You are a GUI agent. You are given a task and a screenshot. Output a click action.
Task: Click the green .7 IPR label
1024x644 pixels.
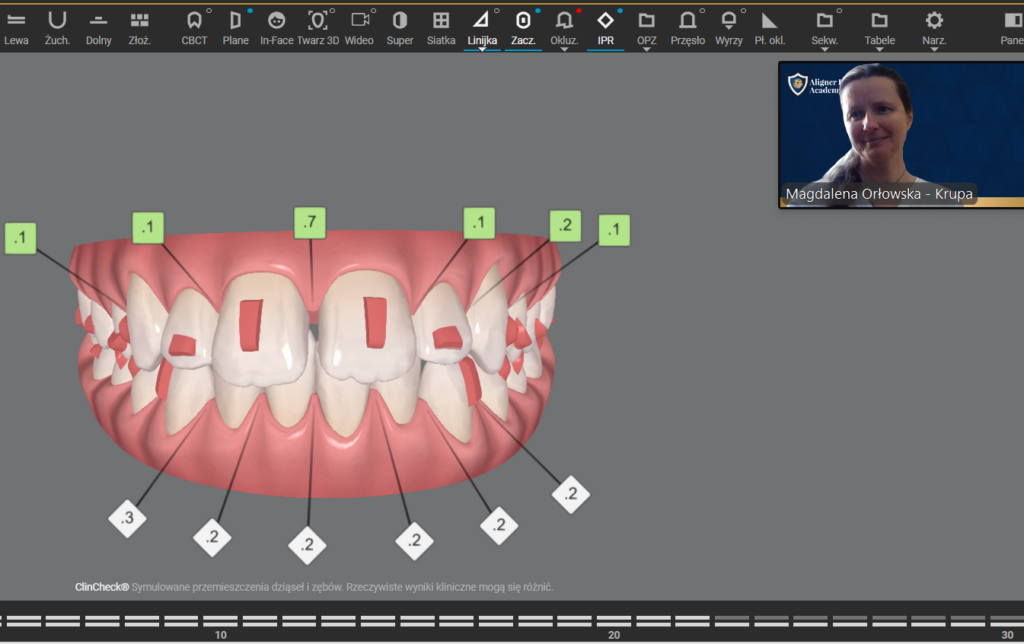point(310,223)
